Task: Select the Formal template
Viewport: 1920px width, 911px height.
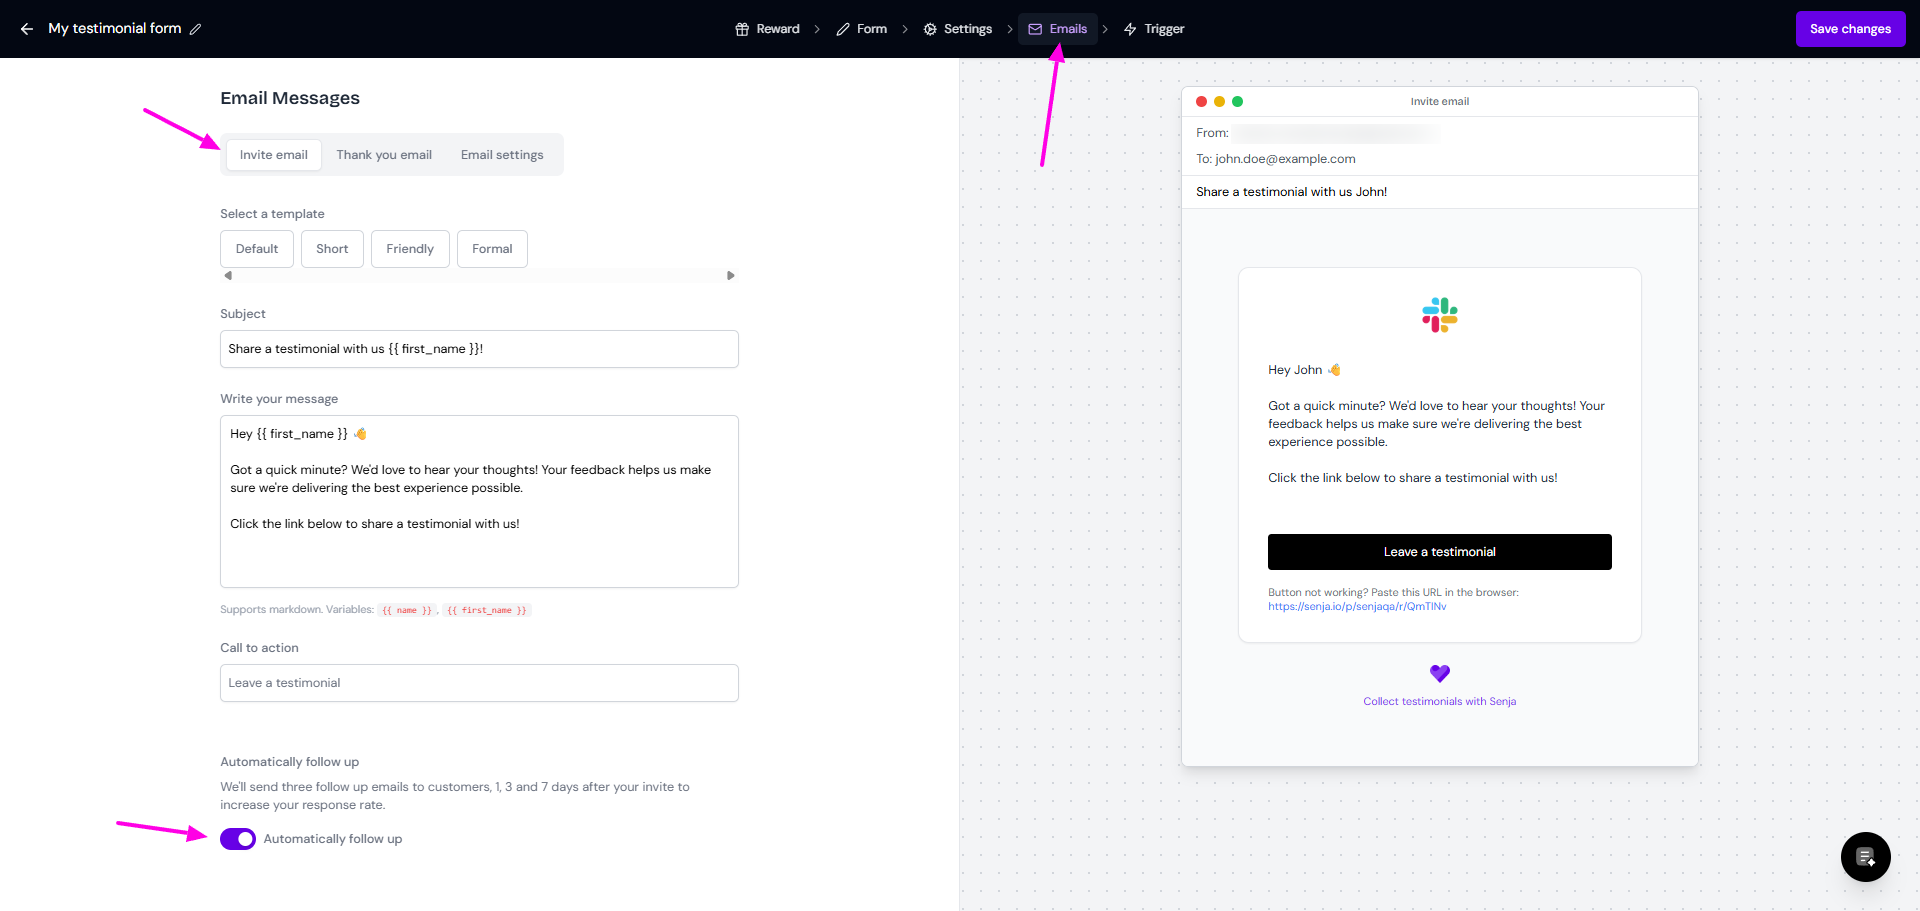Action: pos(492,249)
